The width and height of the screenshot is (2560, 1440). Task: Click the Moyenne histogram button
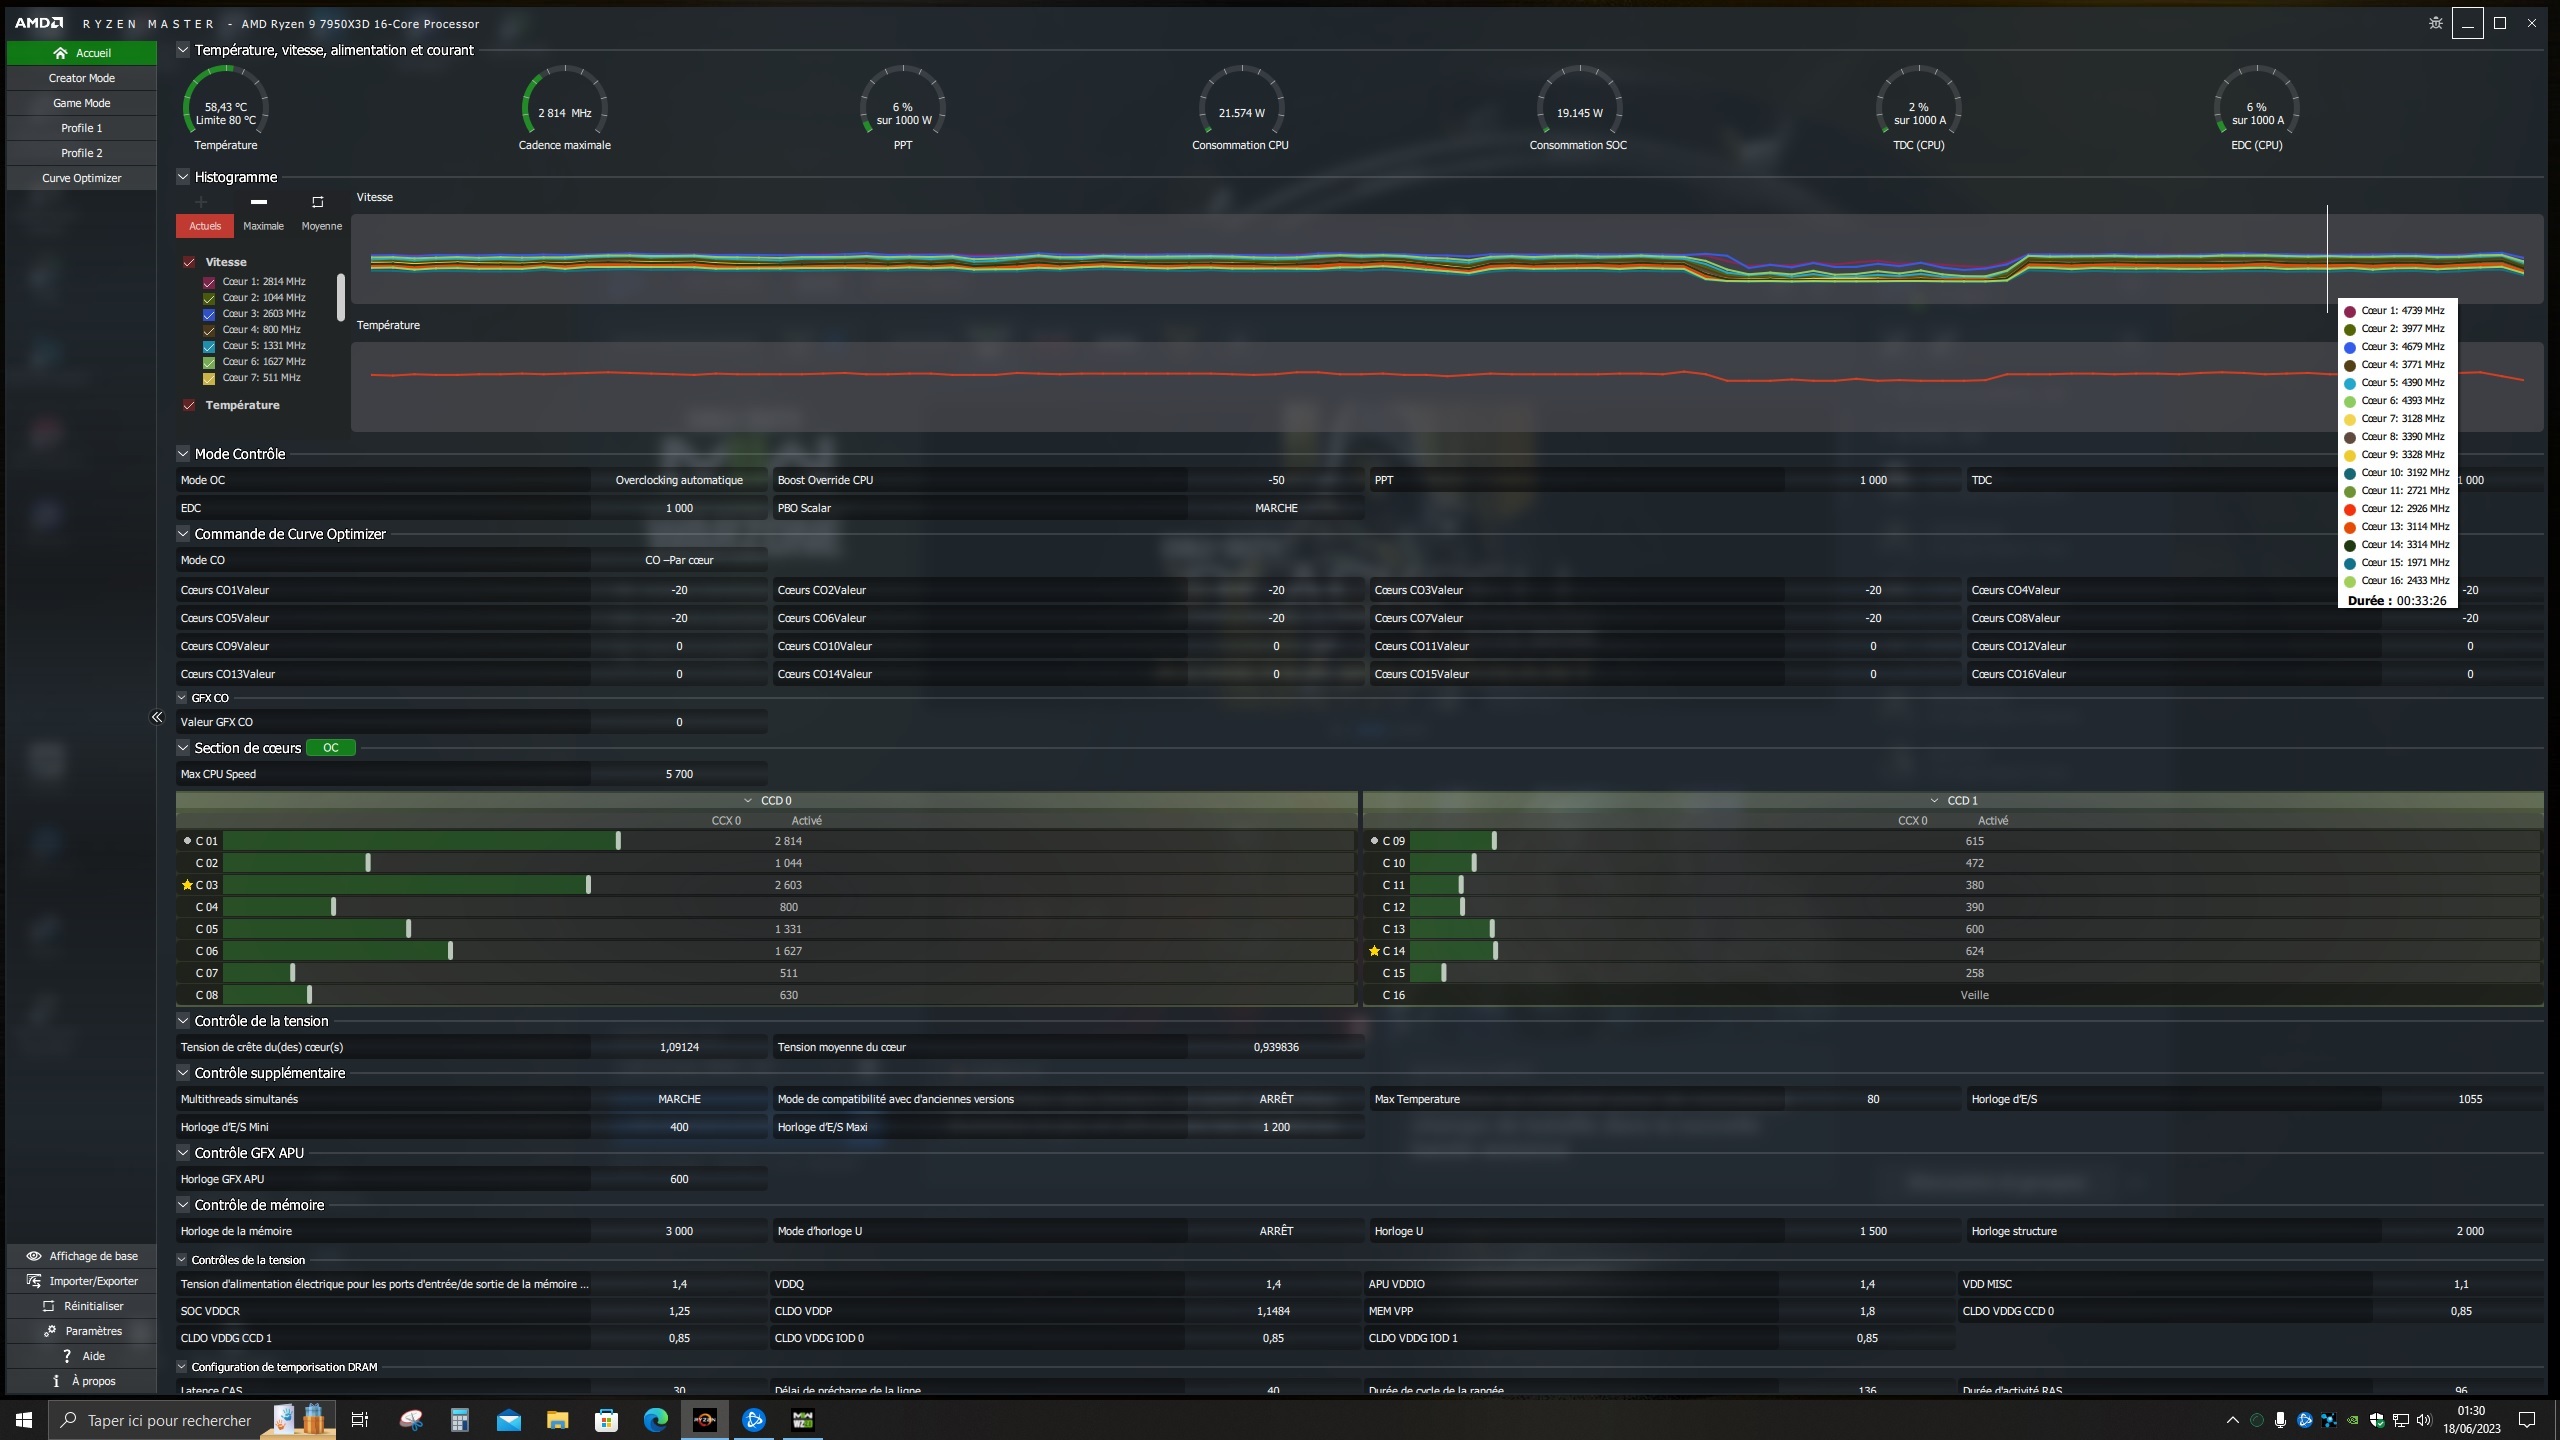coord(321,226)
